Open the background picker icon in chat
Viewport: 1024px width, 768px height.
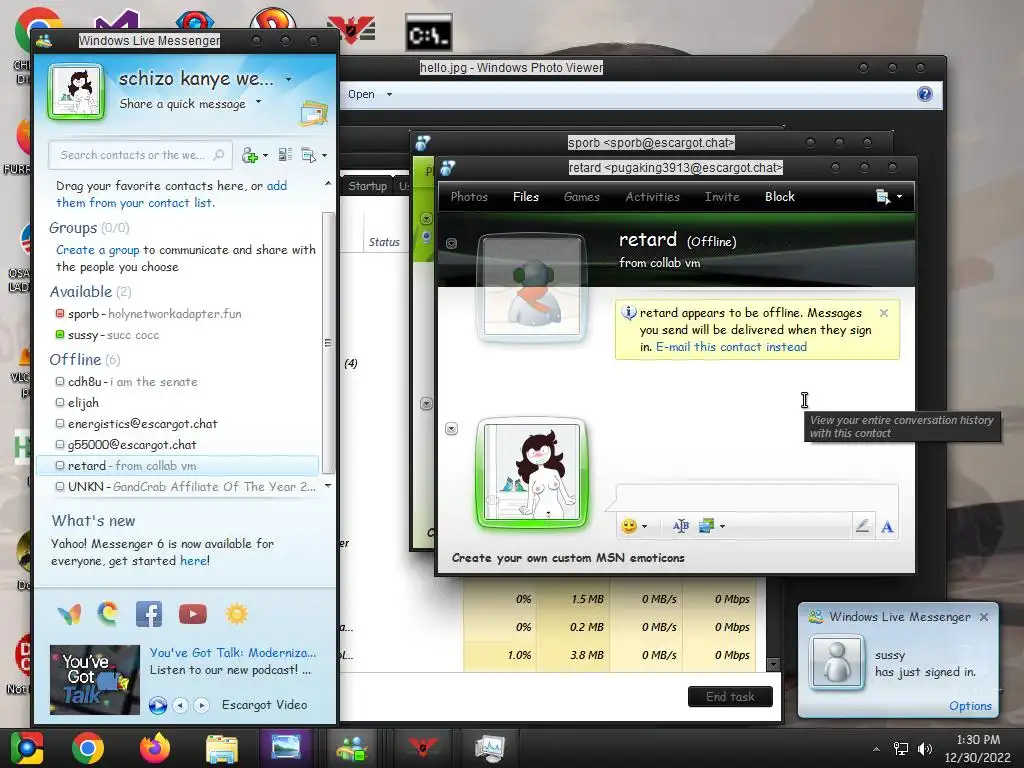[x=706, y=526]
